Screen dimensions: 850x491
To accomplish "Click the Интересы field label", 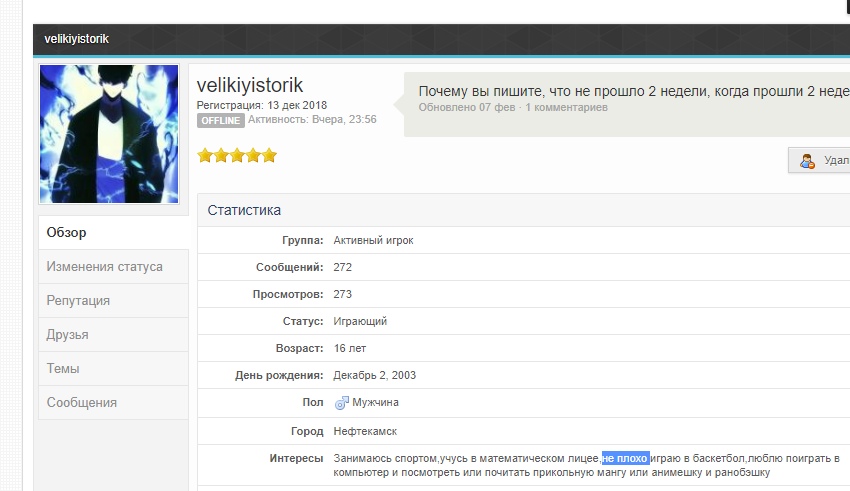I will (x=296, y=458).
